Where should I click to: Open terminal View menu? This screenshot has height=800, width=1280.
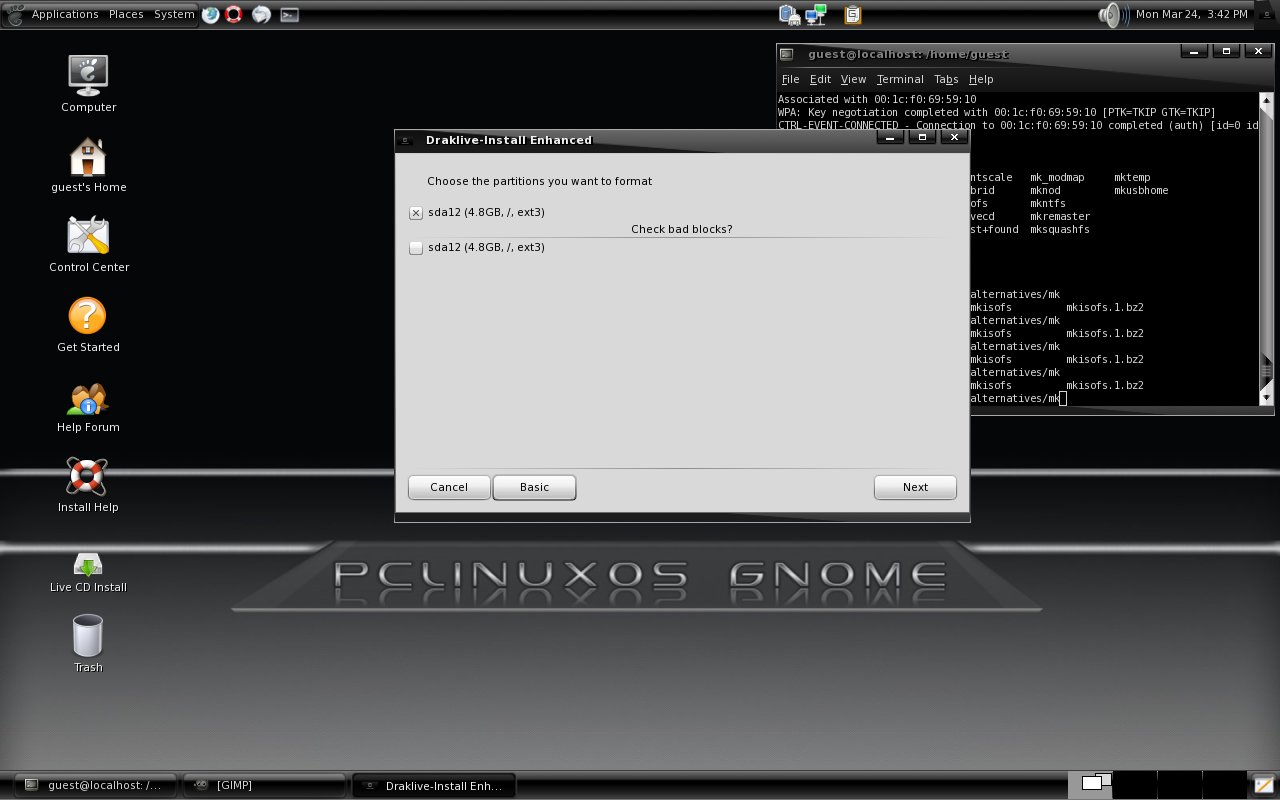click(853, 79)
